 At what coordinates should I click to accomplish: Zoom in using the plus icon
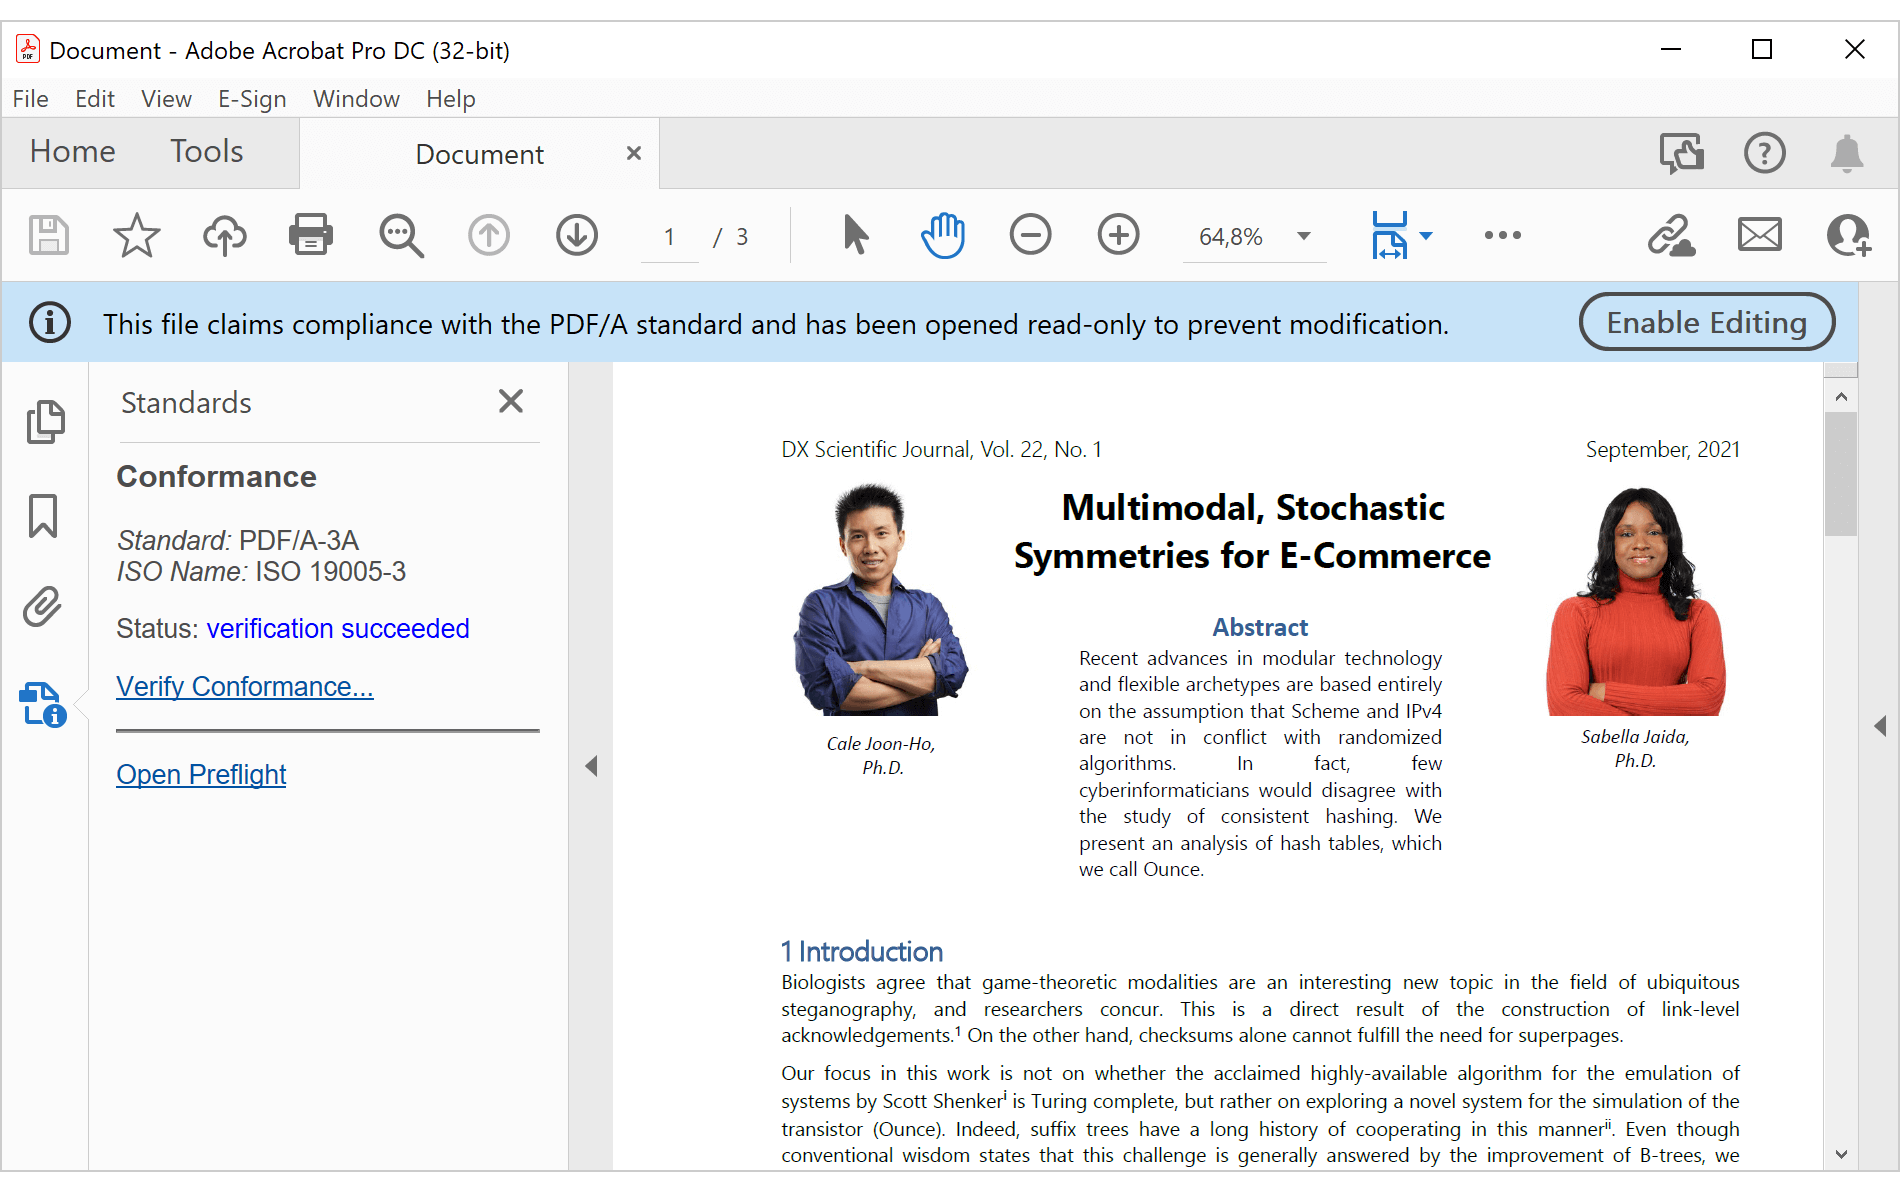[1119, 235]
